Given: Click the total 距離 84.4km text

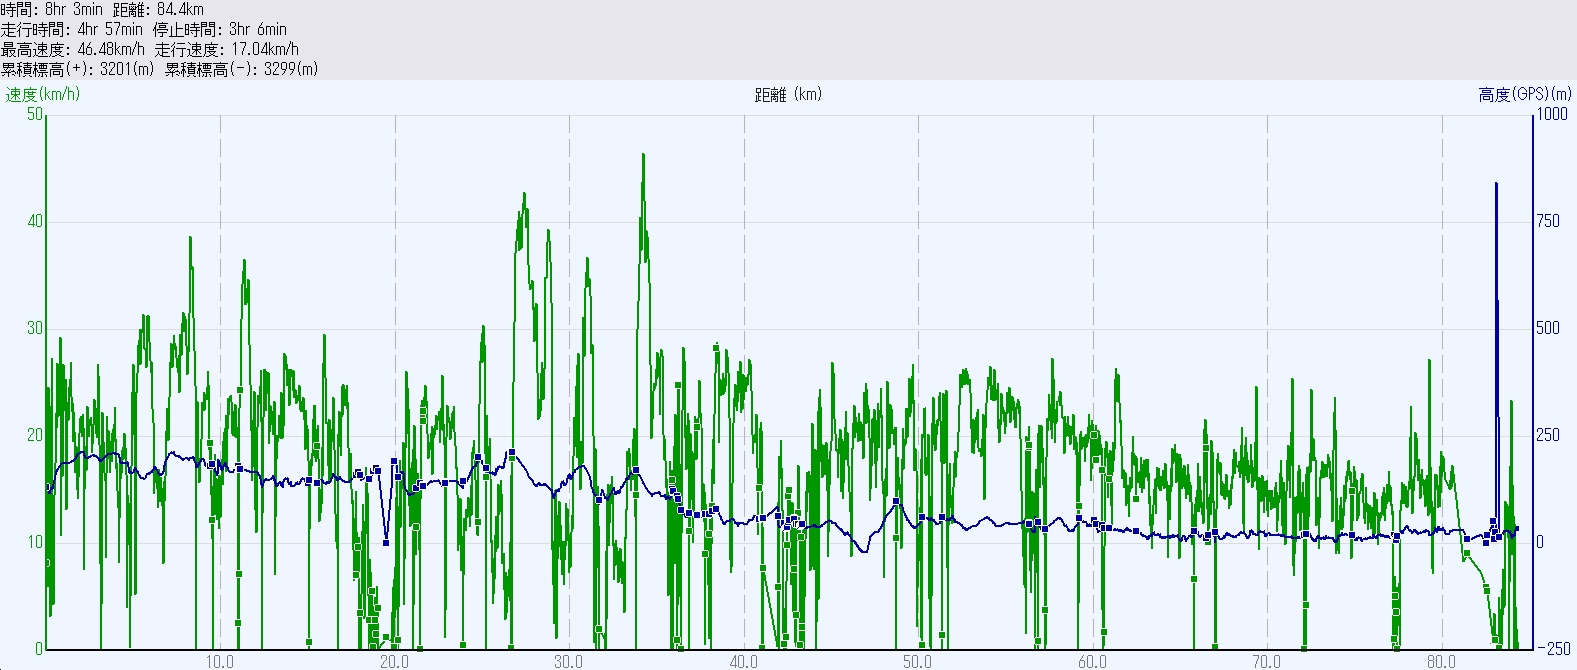Looking at the screenshot, I should pos(158,9).
